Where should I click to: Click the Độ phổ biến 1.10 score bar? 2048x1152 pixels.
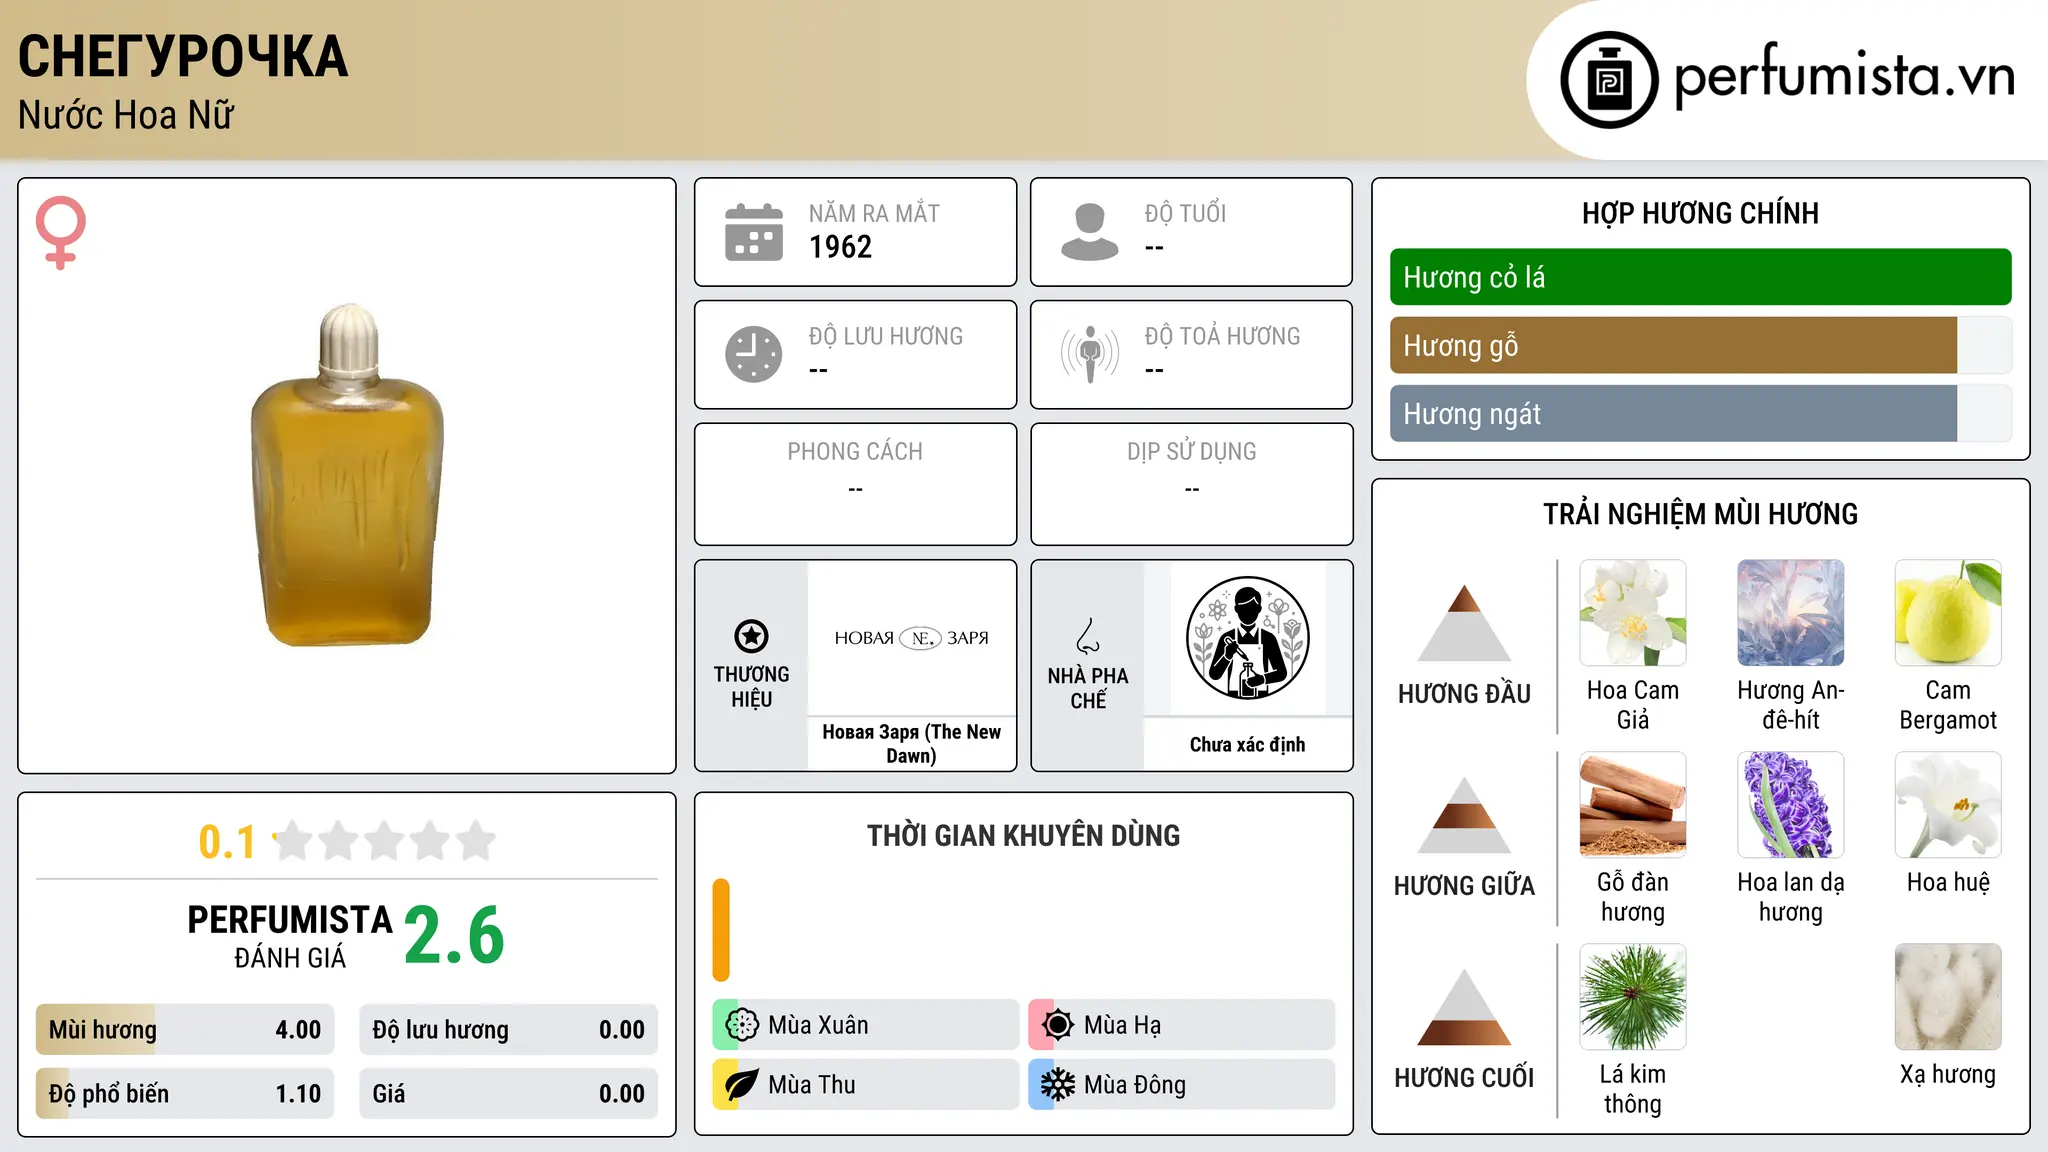[x=185, y=1094]
